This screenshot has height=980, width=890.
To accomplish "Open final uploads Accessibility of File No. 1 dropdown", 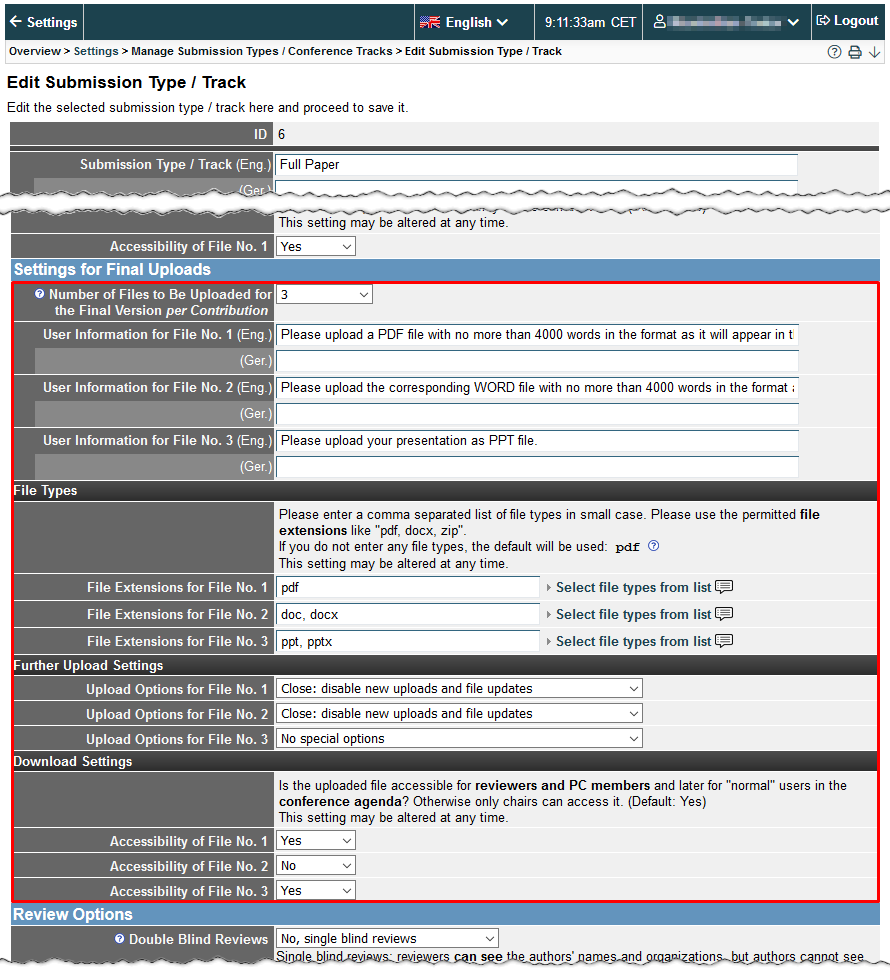I will click(x=316, y=841).
